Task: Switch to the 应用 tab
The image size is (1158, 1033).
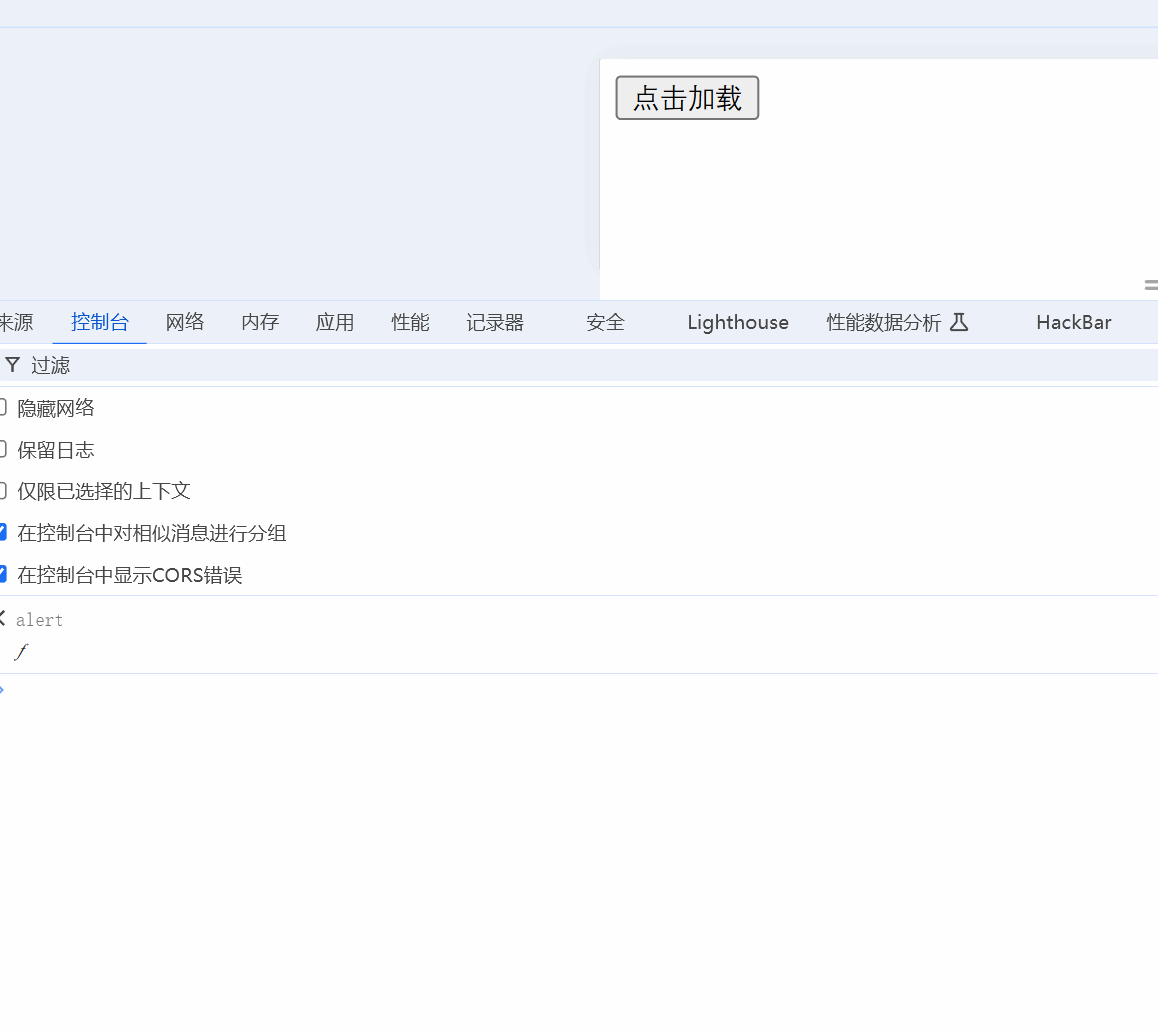Action: [x=335, y=322]
